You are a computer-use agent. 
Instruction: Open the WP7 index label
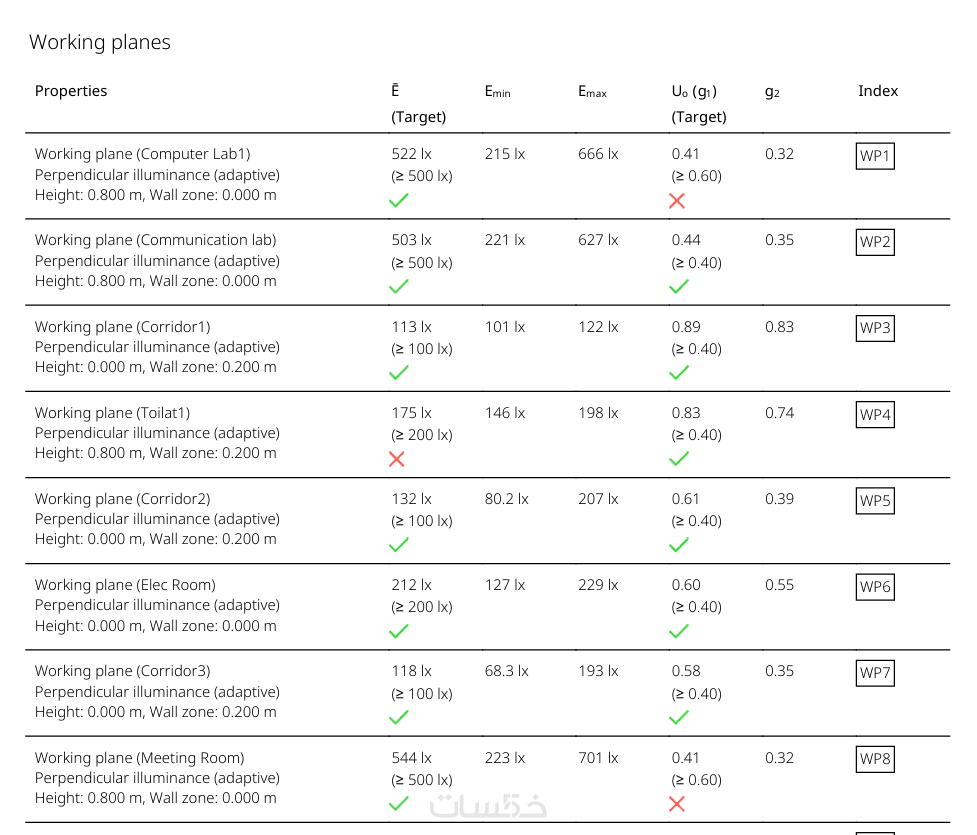coord(874,673)
